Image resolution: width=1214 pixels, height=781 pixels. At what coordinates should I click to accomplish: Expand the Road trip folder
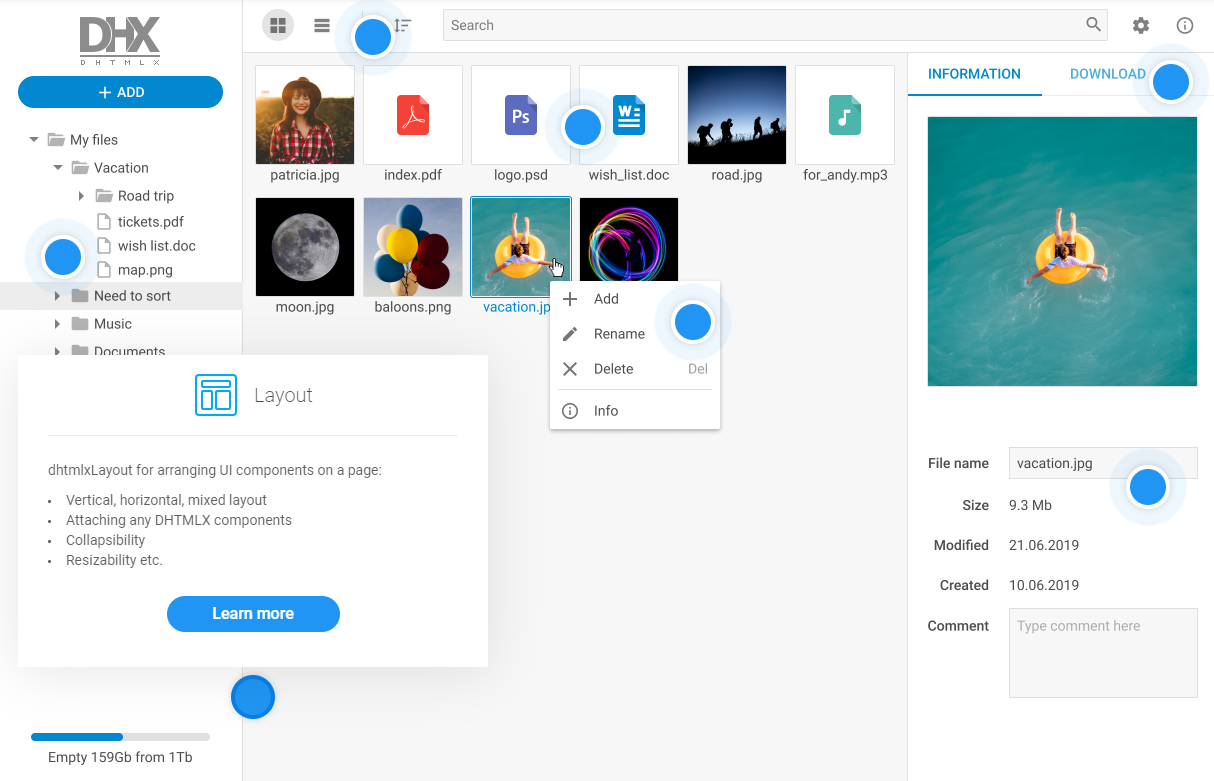click(82, 196)
